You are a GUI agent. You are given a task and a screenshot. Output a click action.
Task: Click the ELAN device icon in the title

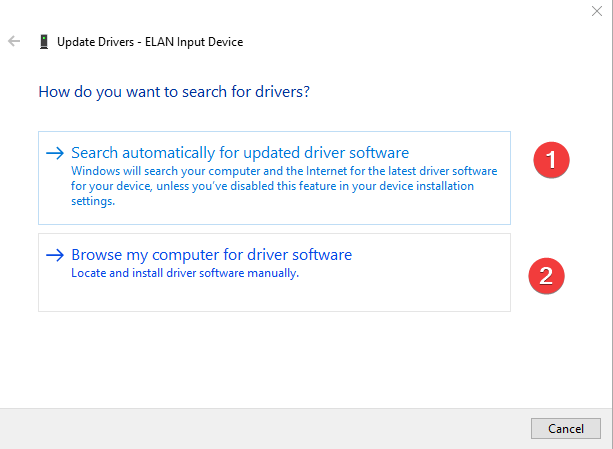(44, 42)
